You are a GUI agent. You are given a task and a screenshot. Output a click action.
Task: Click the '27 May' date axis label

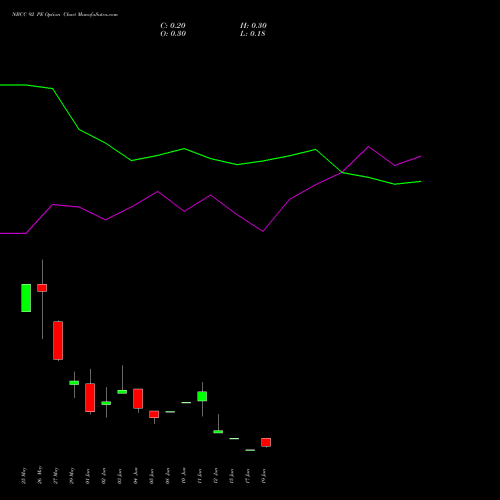tap(56, 475)
